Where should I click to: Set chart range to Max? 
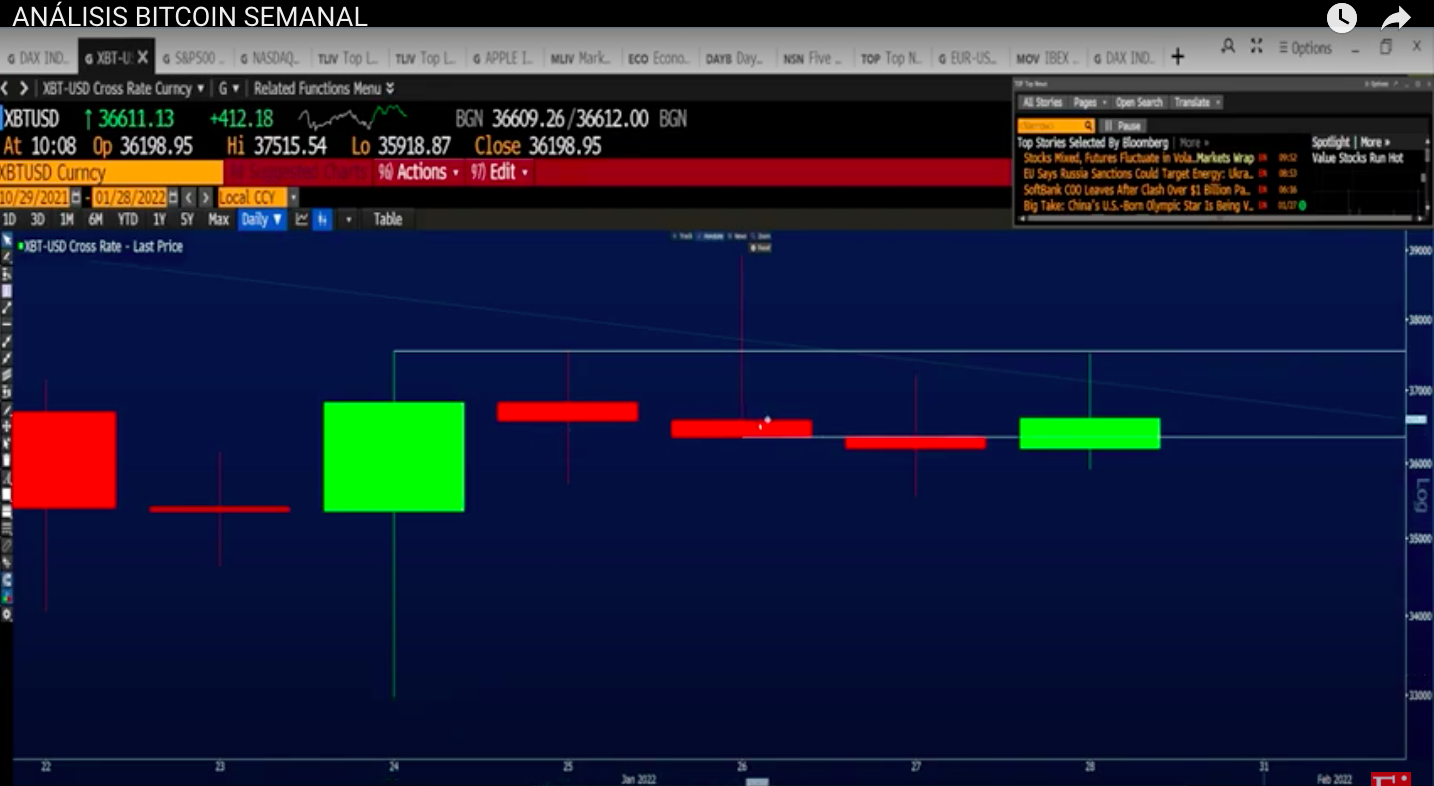click(218, 219)
